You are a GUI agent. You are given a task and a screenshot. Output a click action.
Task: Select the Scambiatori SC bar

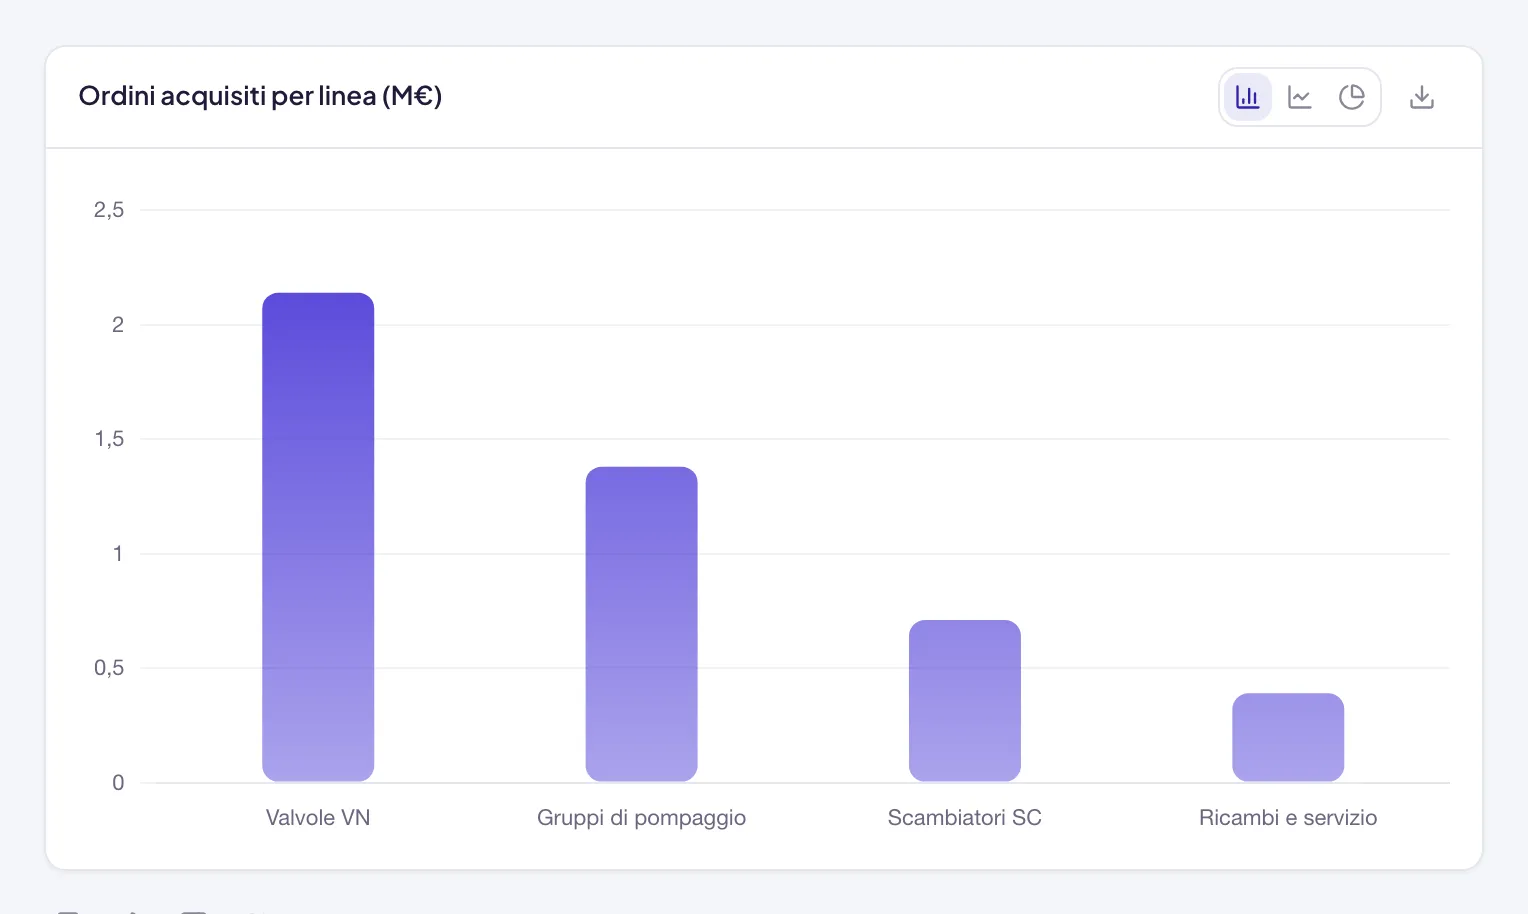coord(965,701)
